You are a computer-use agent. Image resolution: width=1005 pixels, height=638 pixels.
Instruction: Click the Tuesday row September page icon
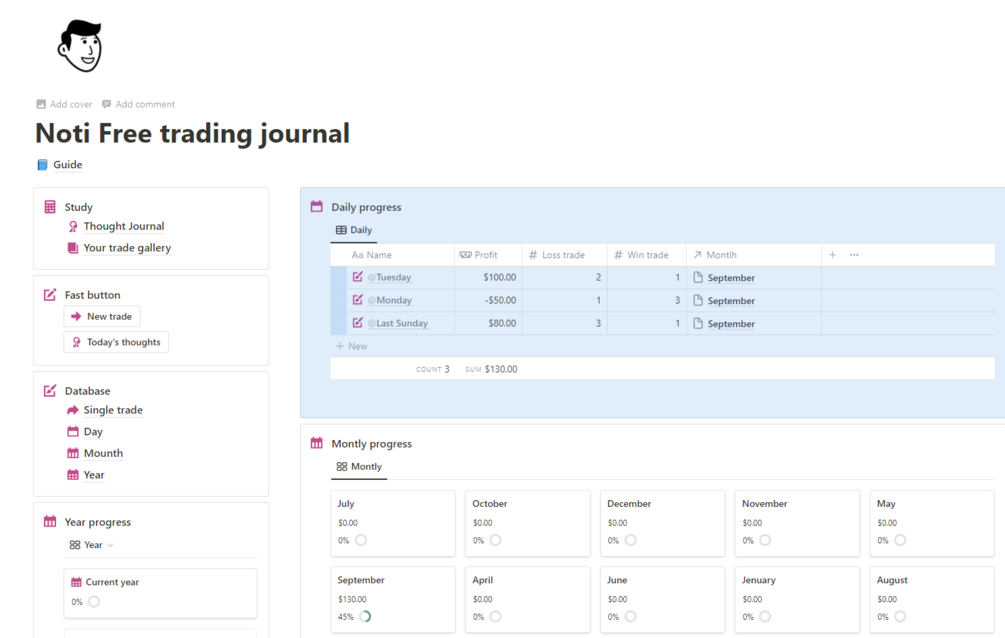click(x=698, y=278)
